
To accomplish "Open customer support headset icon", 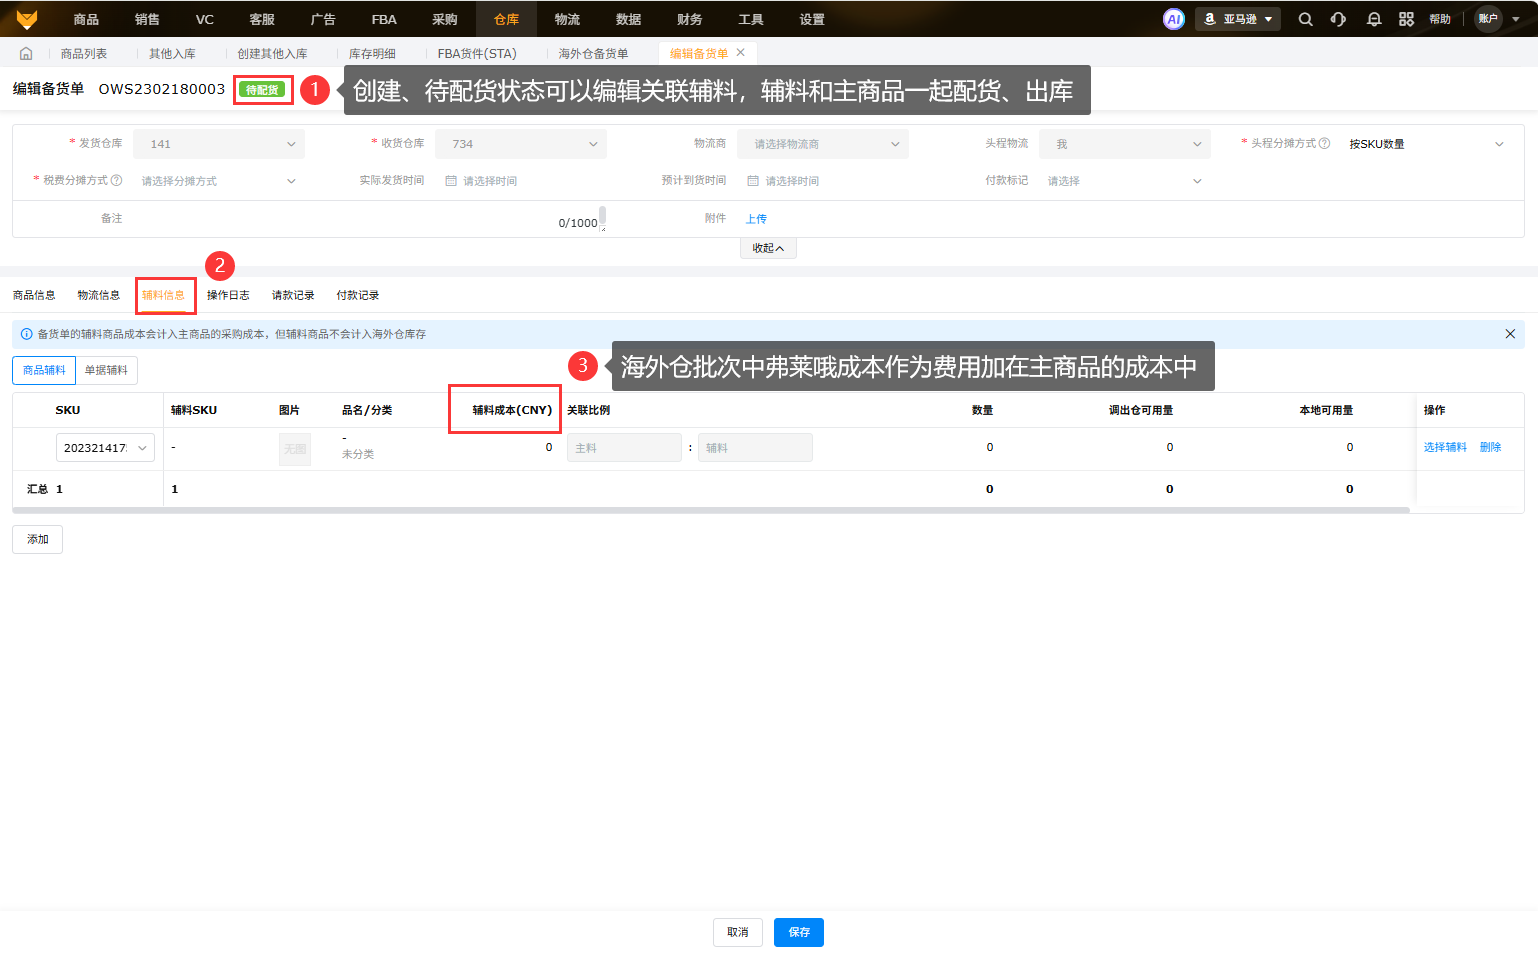I will 1339,19.
